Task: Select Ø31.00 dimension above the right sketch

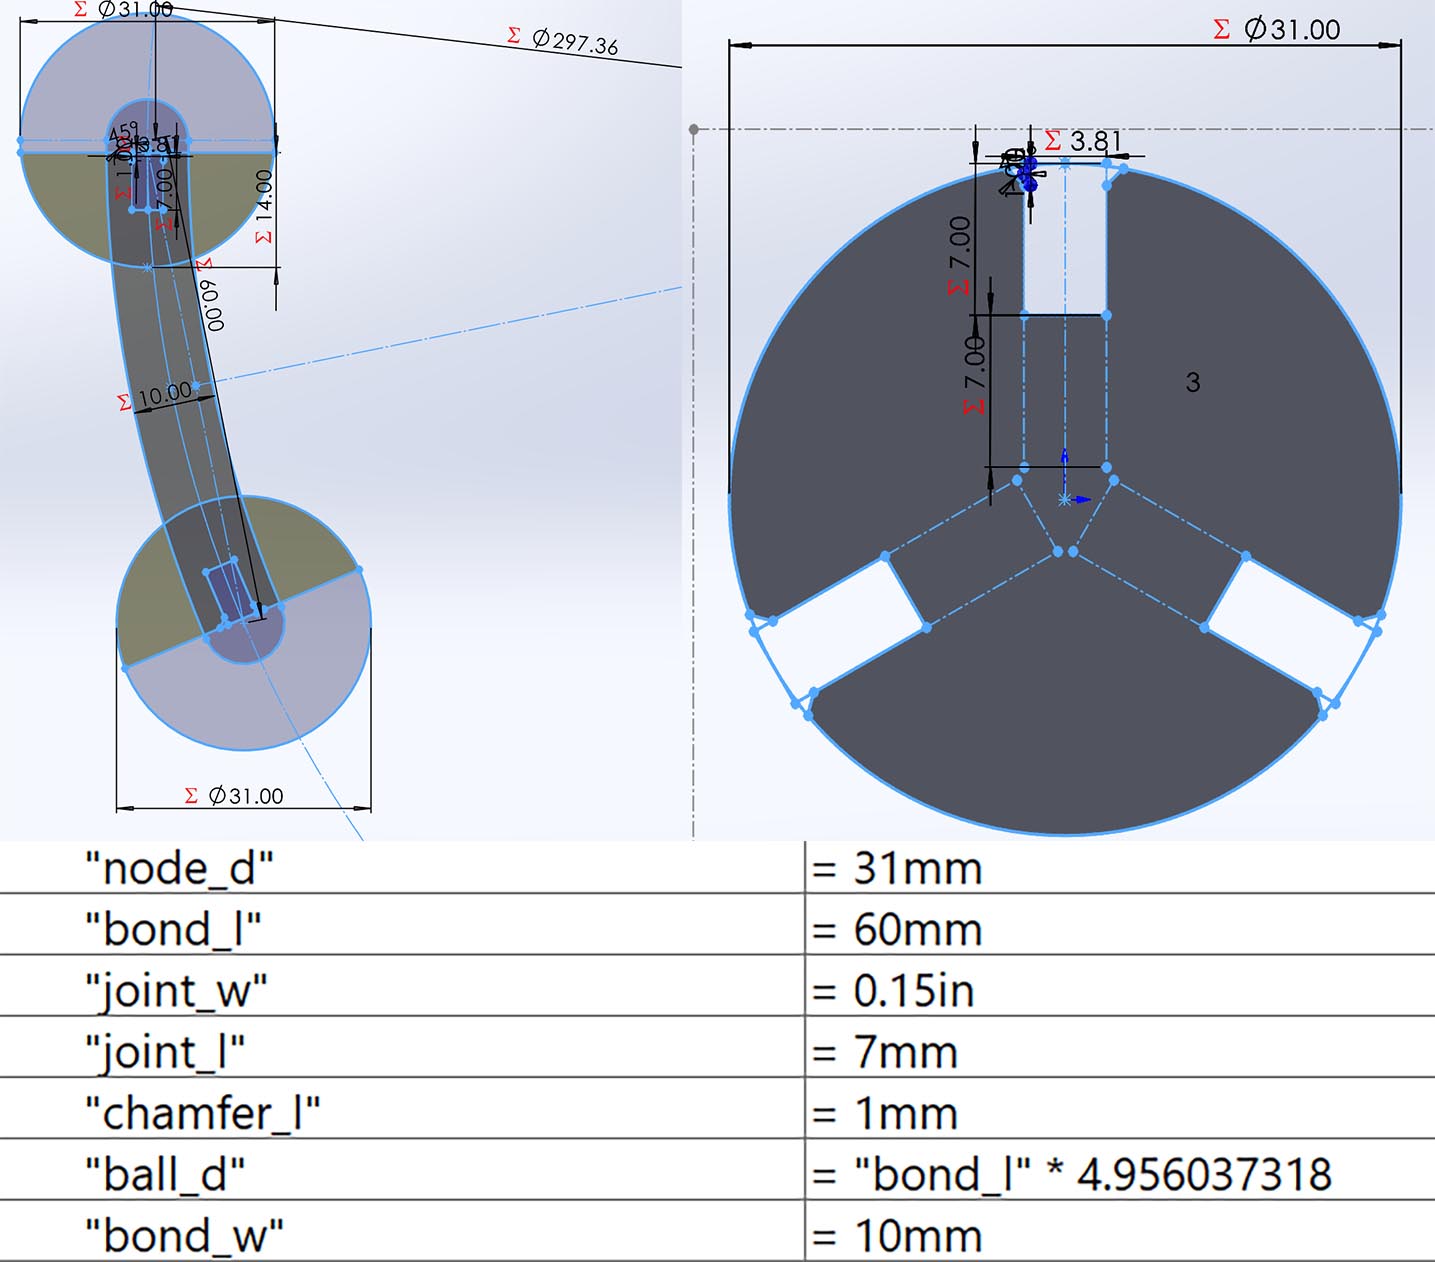Action: [x=1292, y=30]
